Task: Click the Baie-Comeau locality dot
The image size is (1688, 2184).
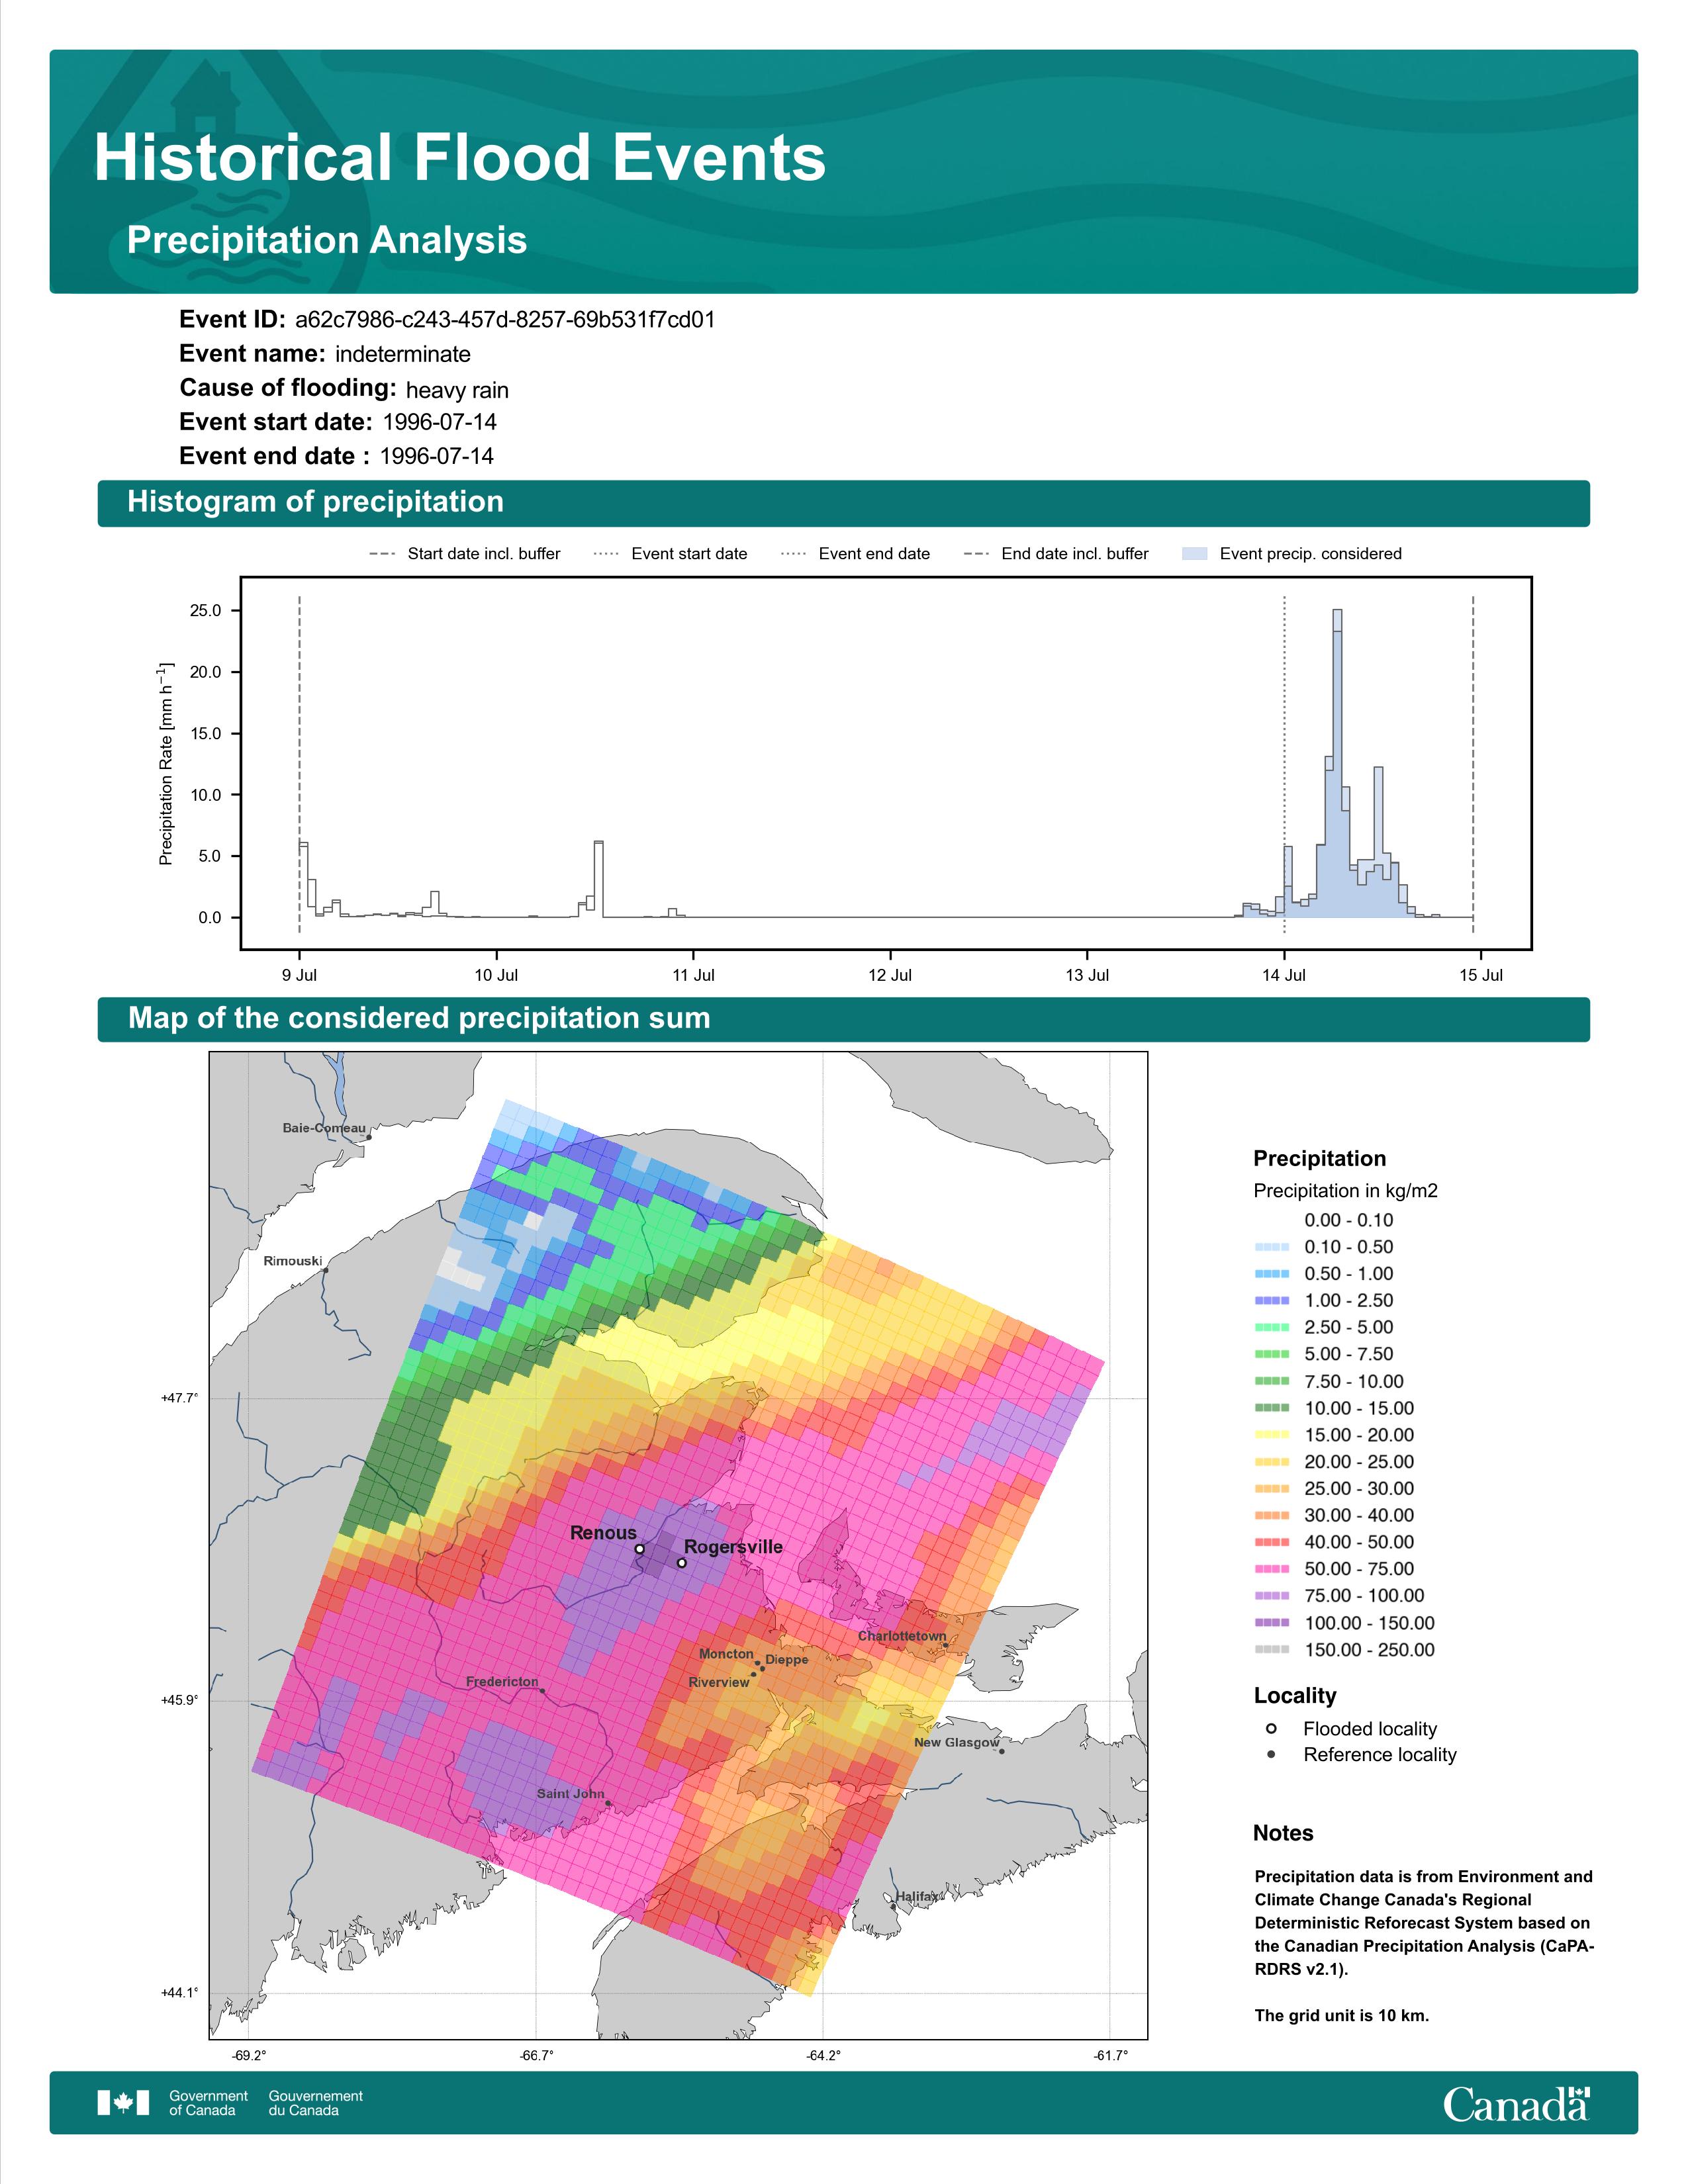Action: coord(369,1137)
